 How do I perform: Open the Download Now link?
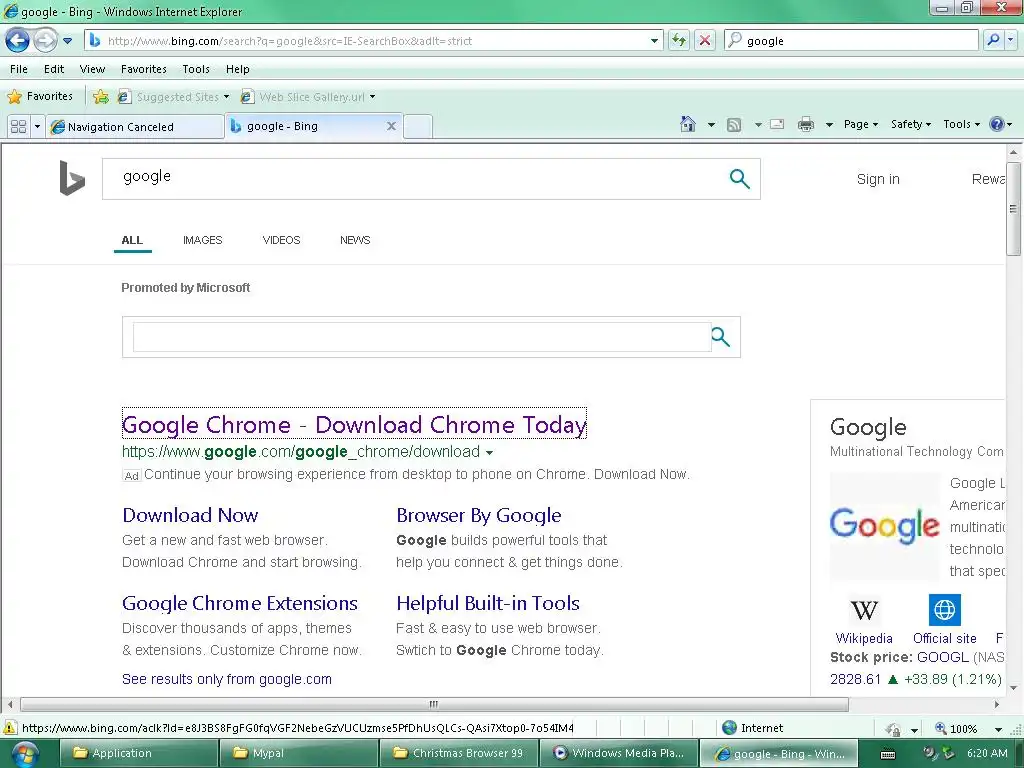tap(190, 515)
